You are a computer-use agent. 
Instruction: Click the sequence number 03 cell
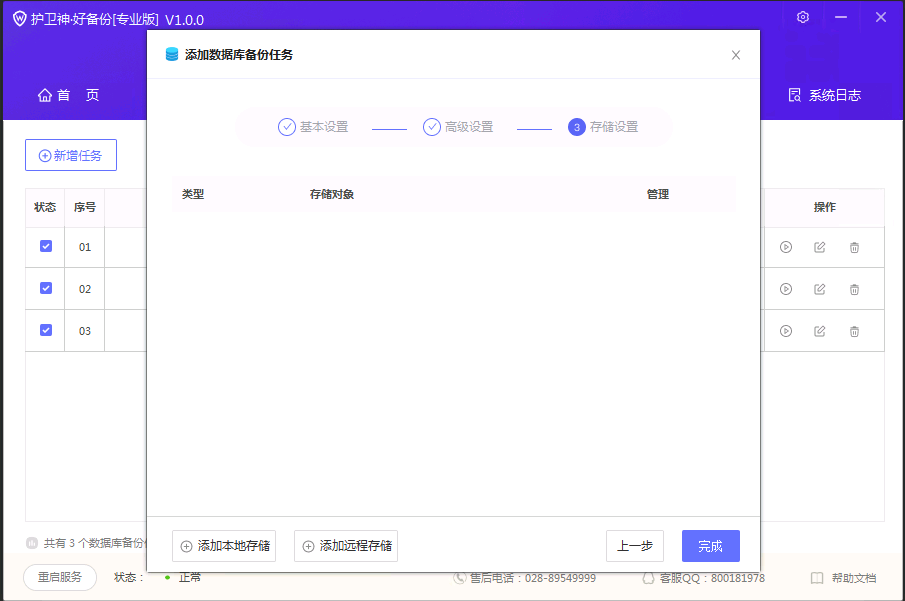point(84,331)
